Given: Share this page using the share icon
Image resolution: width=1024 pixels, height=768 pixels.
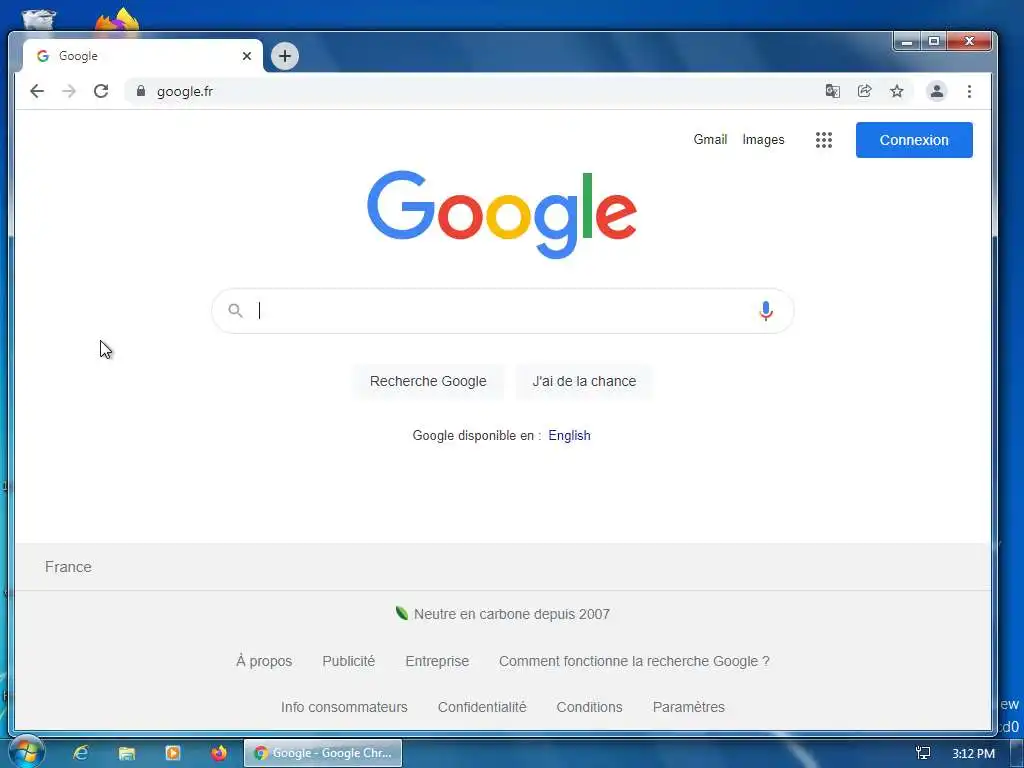Looking at the screenshot, I should coord(865,91).
